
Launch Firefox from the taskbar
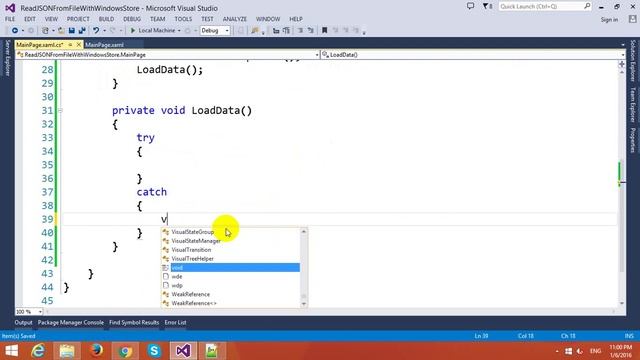(96, 351)
